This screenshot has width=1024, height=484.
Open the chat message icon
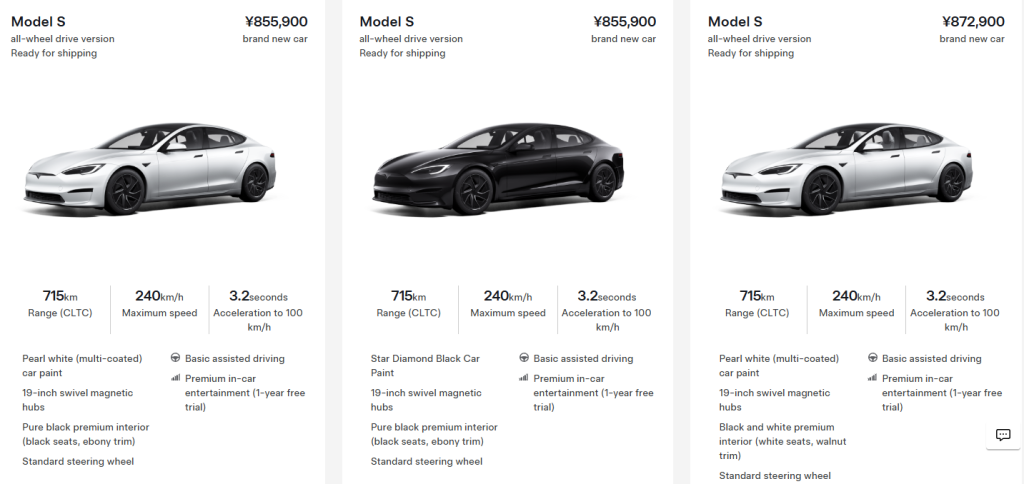[1002, 435]
